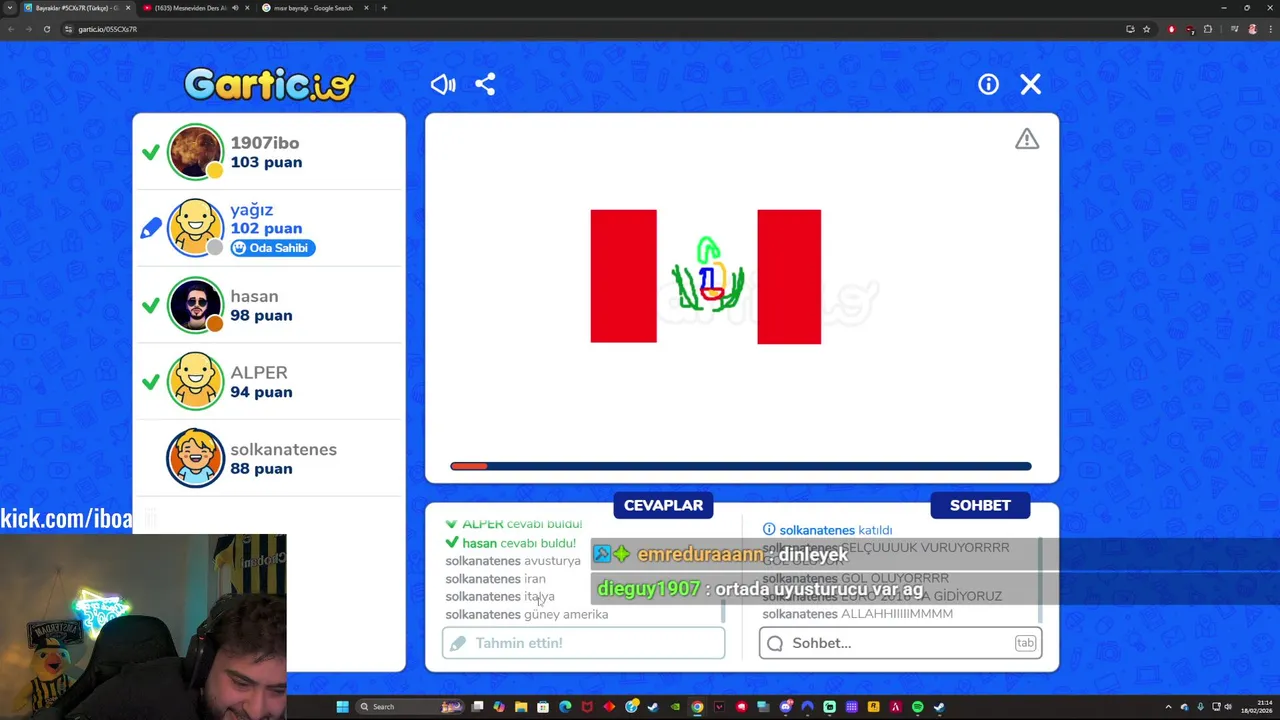This screenshot has height=720, width=1280.
Task: Reload the page
Action: coord(46,29)
